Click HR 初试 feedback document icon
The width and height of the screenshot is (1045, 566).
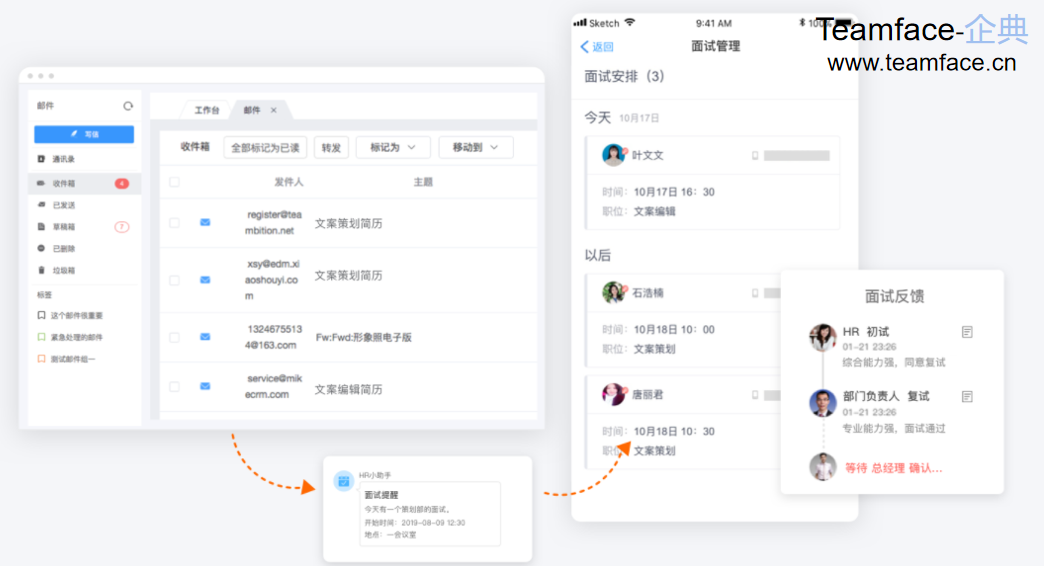tap(968, 332)
